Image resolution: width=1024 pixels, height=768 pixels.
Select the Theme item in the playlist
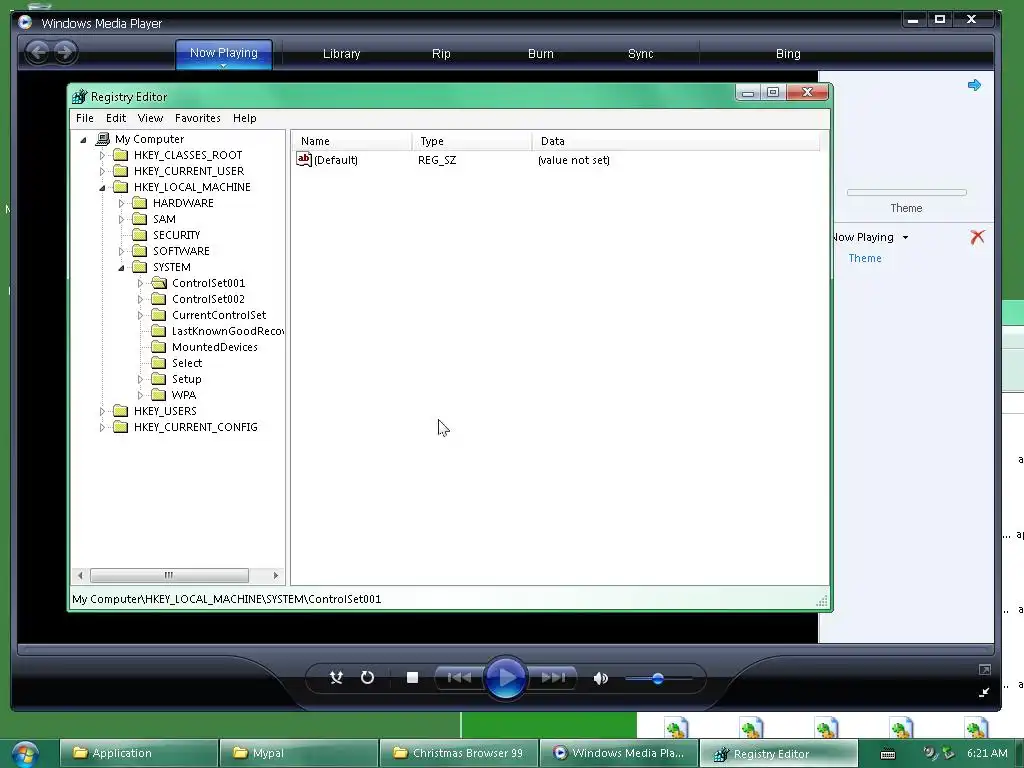865,259
